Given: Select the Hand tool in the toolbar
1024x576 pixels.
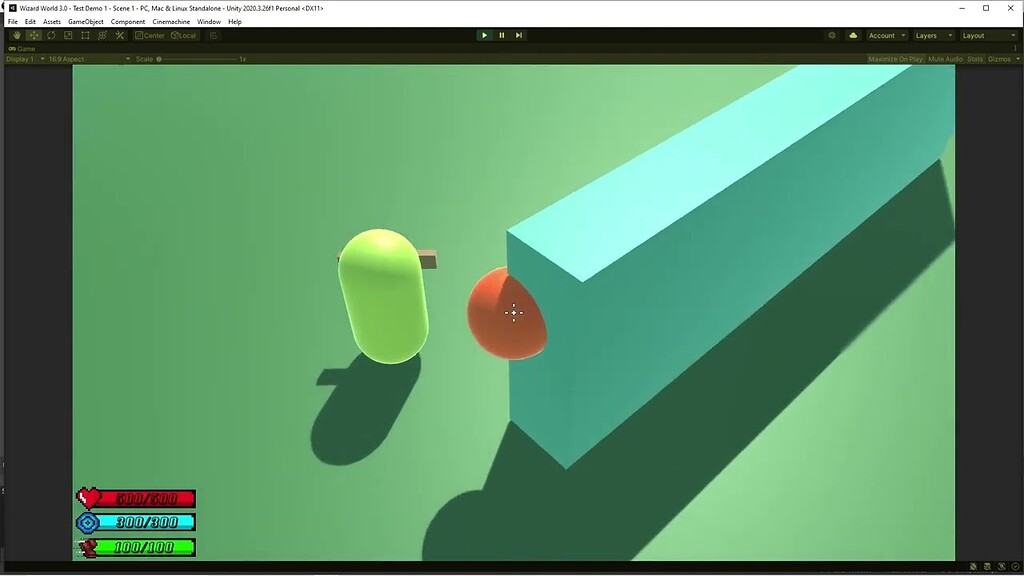Looking at the screenshot, I should (x=16, y=35).
